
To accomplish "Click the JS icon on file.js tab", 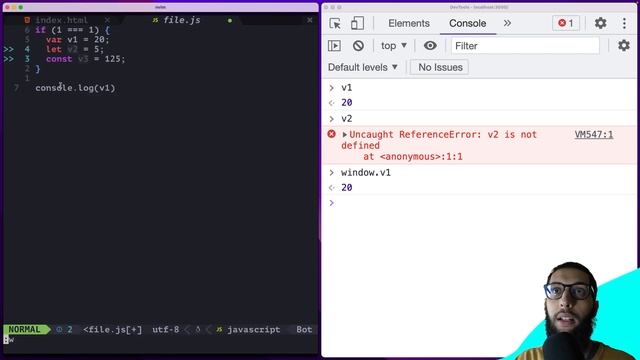I will click(x=155, y=20).
